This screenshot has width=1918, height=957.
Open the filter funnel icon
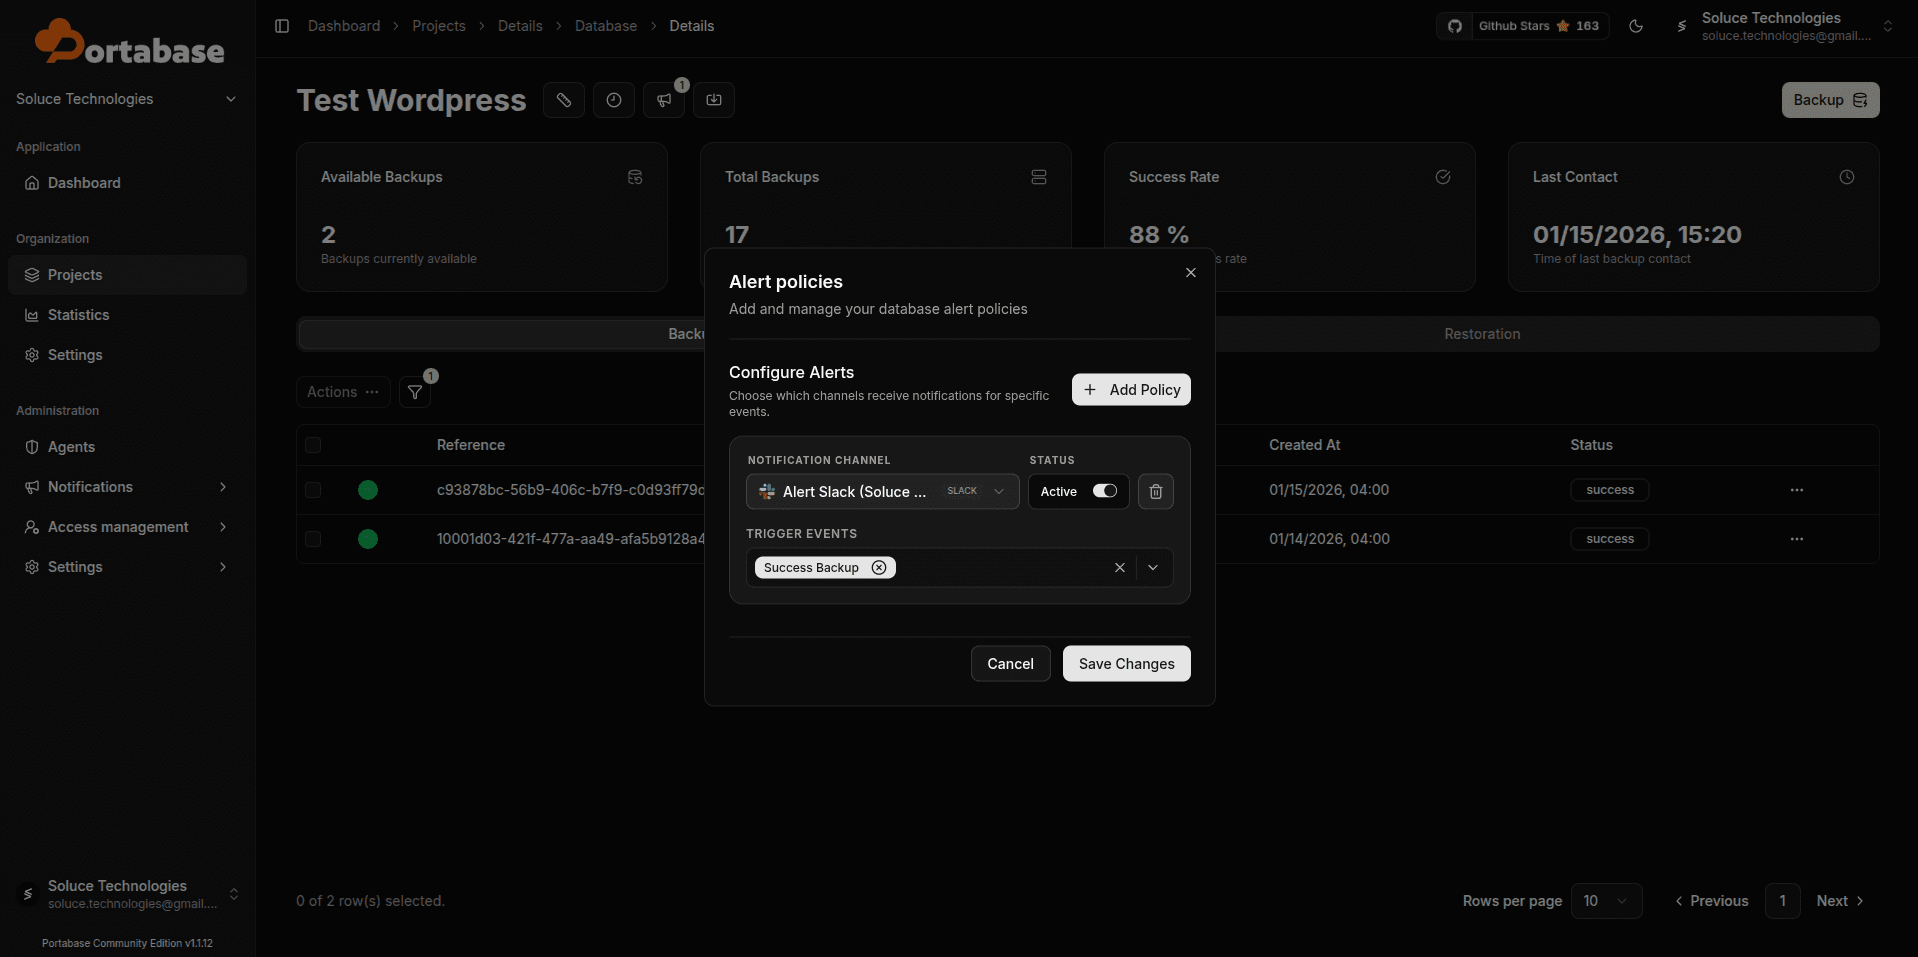pyautogui.click(x=415, y=392)
